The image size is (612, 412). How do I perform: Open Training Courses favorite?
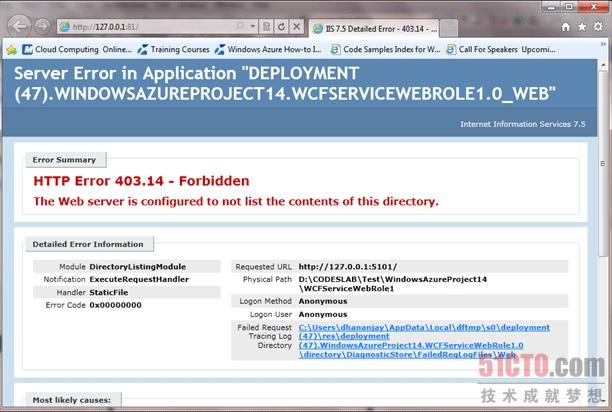click(x=174, y=50)
